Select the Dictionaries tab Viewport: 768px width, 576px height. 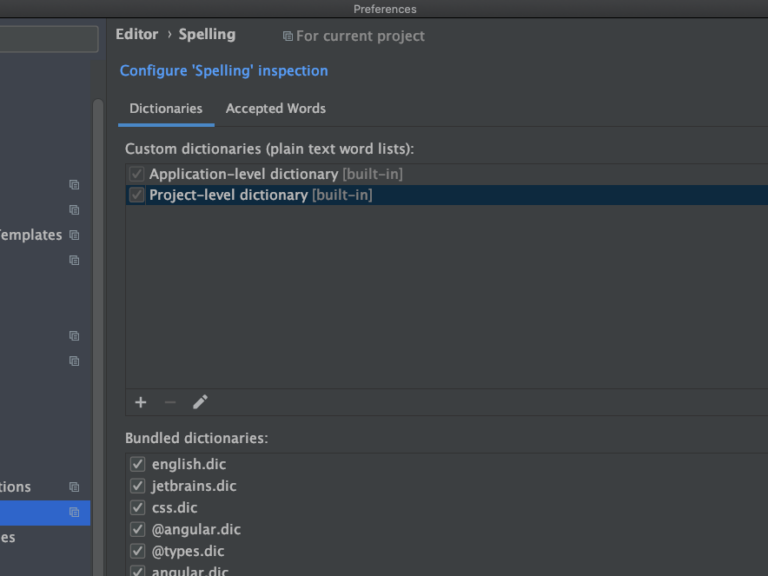(166, 108)
